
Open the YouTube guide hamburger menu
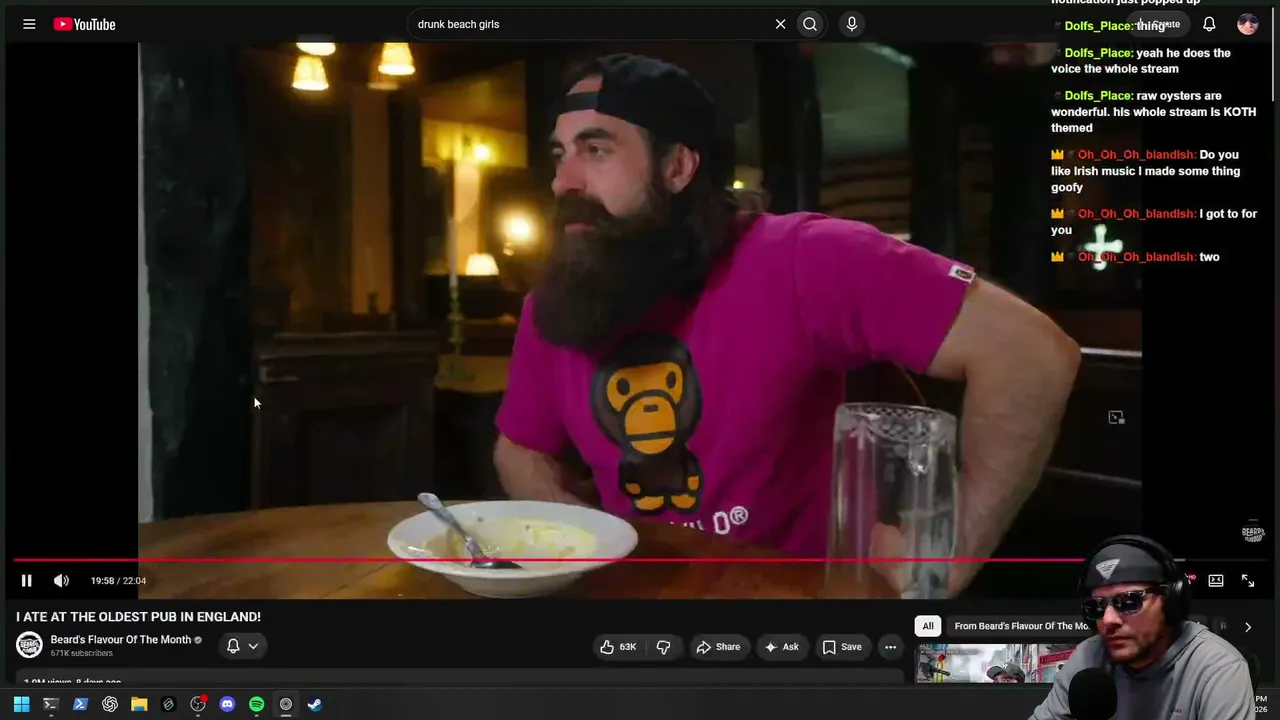[29, 24]
